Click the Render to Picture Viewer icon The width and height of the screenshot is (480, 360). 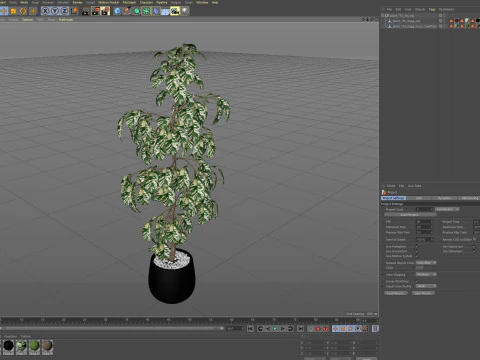(x=96, y=11)
